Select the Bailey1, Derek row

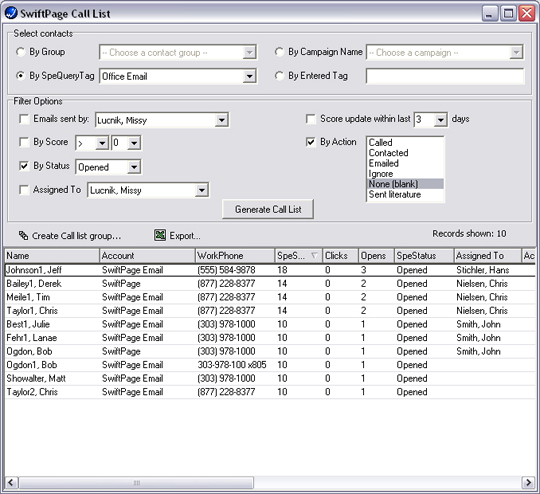coord(270,284)
